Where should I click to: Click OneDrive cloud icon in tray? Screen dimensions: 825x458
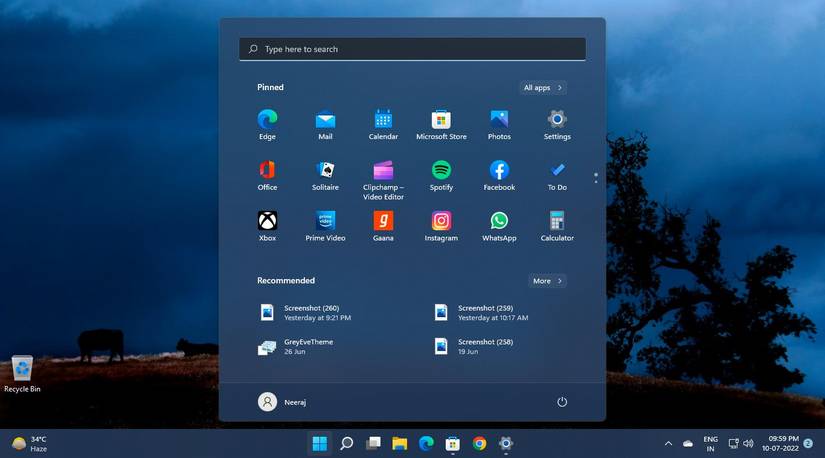coord(688,444)
